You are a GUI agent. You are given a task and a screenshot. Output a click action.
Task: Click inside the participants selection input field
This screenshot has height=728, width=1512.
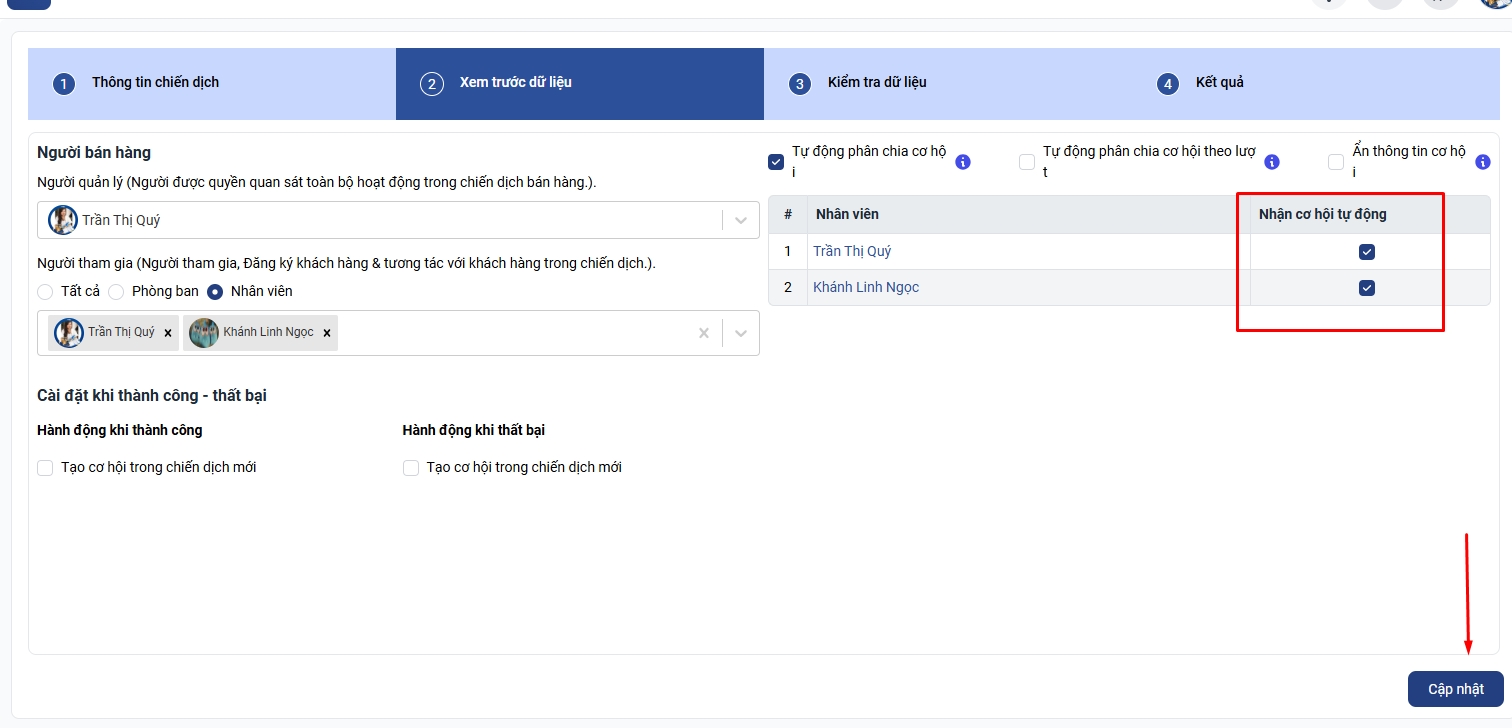[510, 333]
